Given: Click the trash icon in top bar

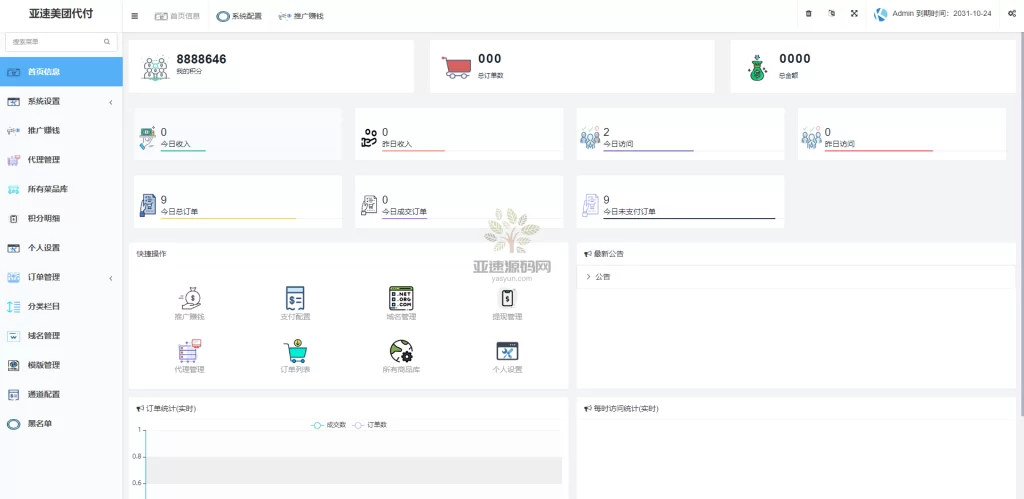Looking at the screenshot, I should tap(809, 15).
